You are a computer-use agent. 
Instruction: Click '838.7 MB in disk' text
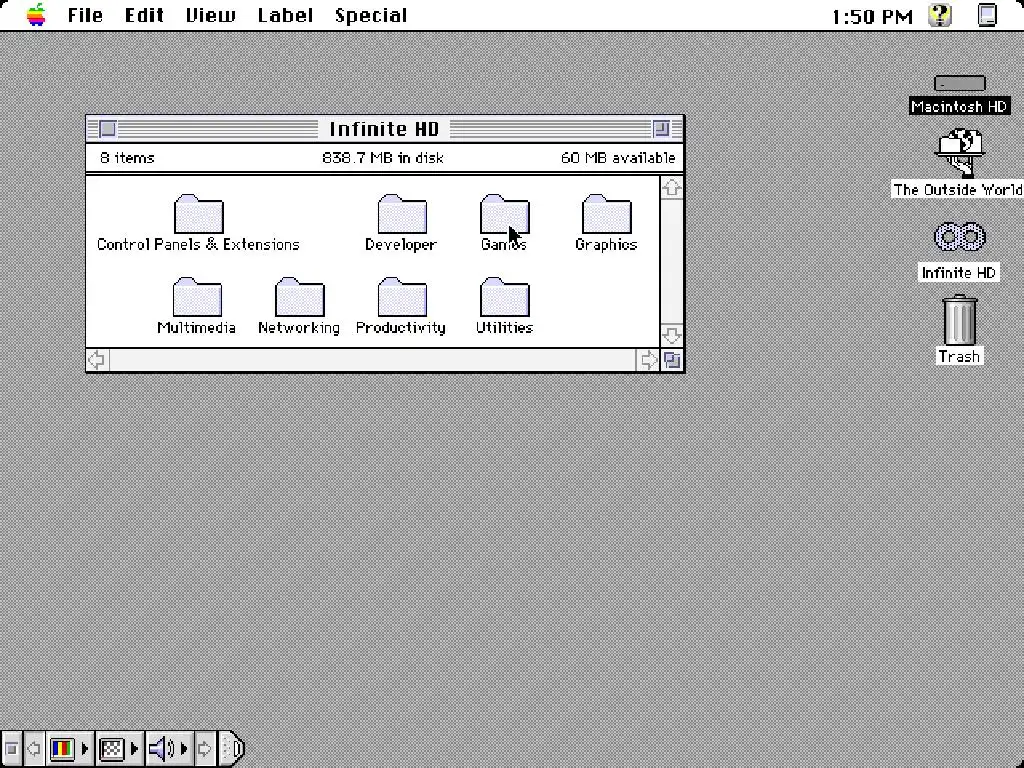coord(383,157)
